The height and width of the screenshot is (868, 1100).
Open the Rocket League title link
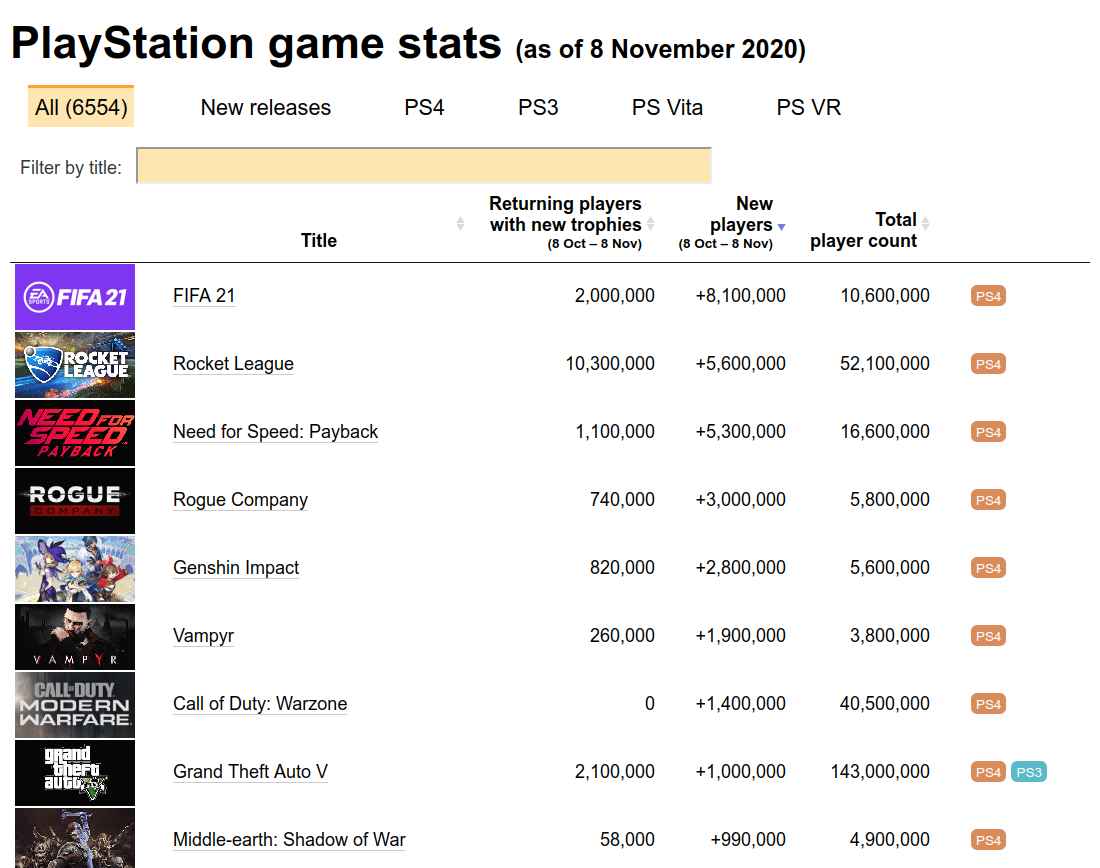[x=233, y=364]
